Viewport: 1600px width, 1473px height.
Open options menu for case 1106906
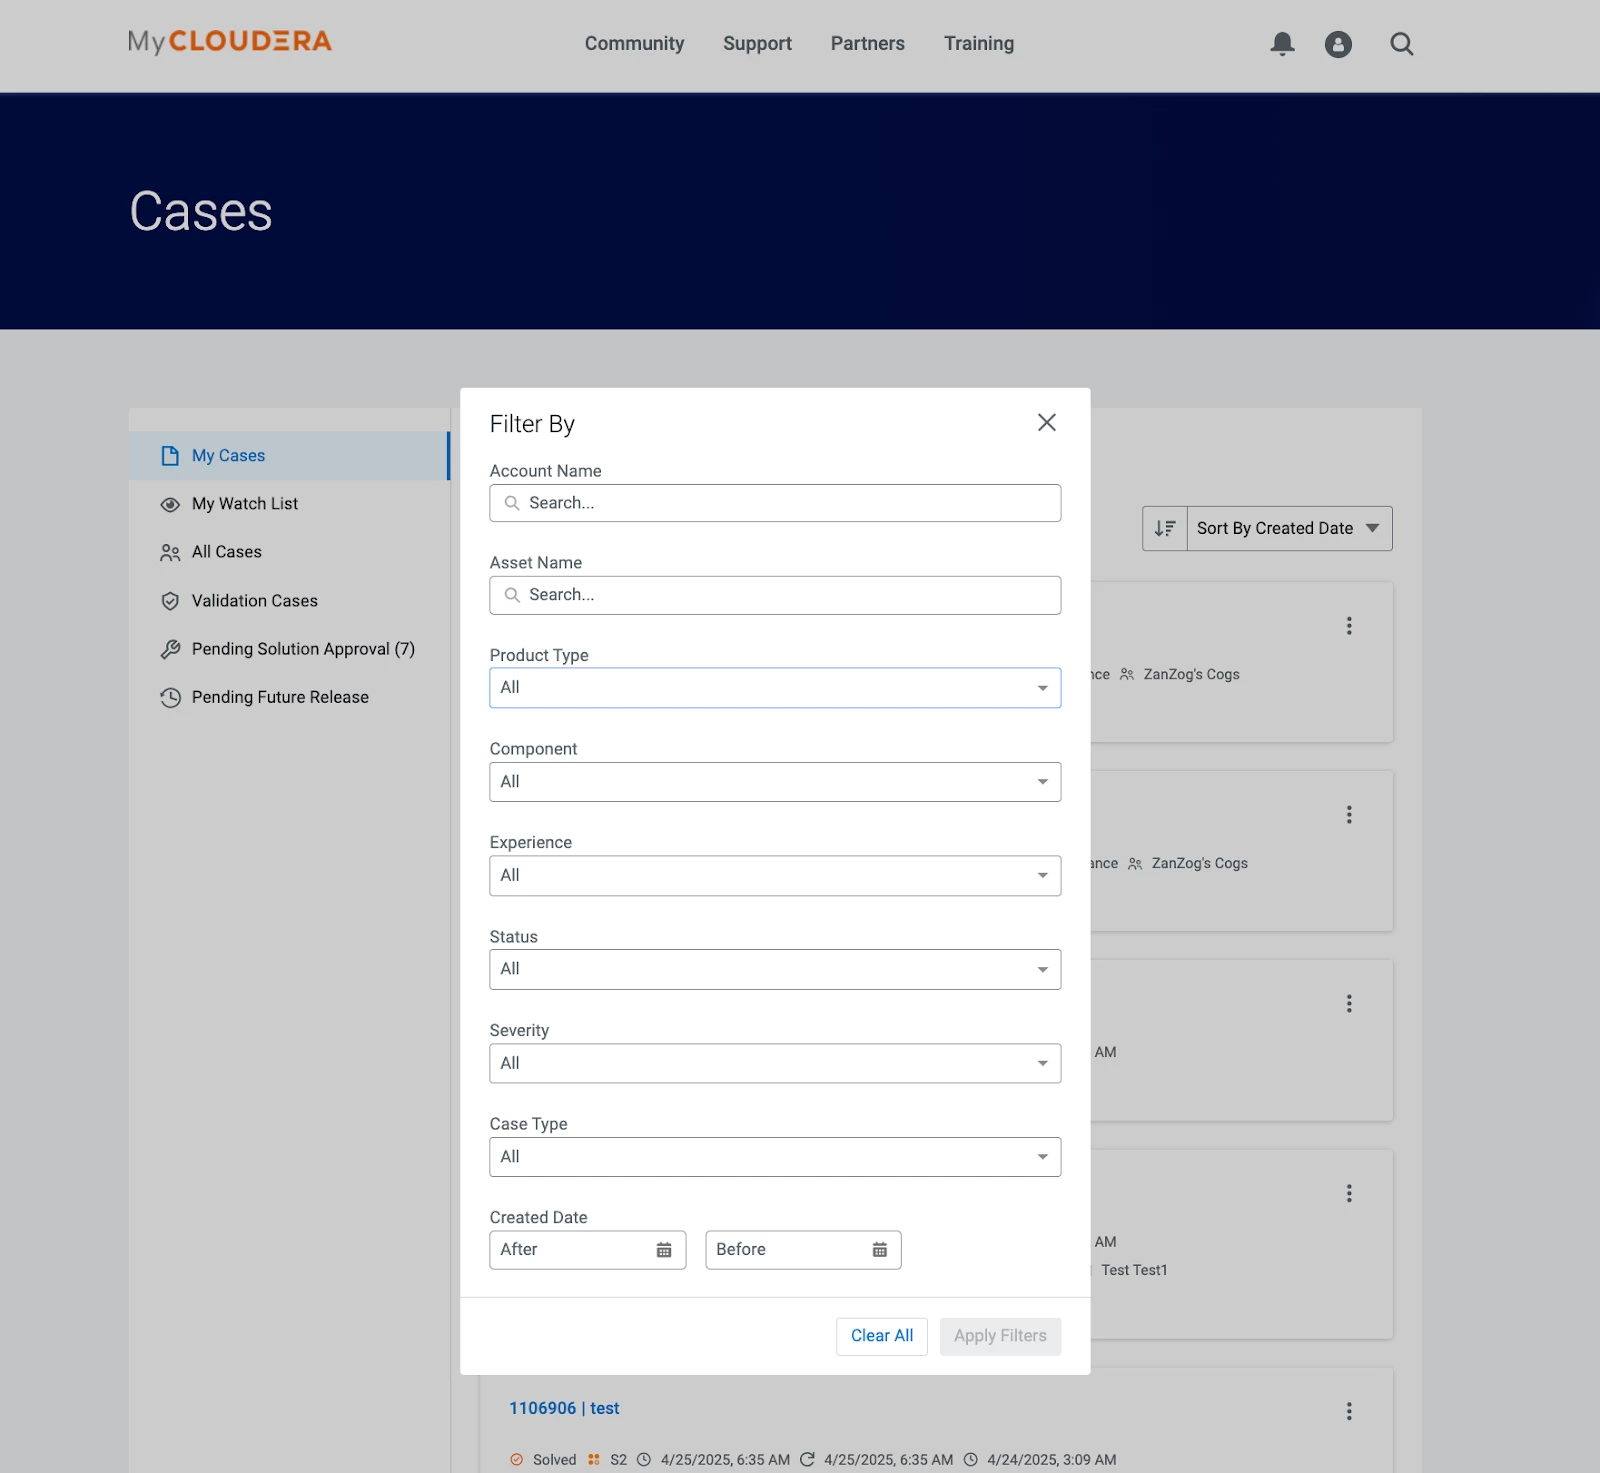click(x=1349, y=1411)
